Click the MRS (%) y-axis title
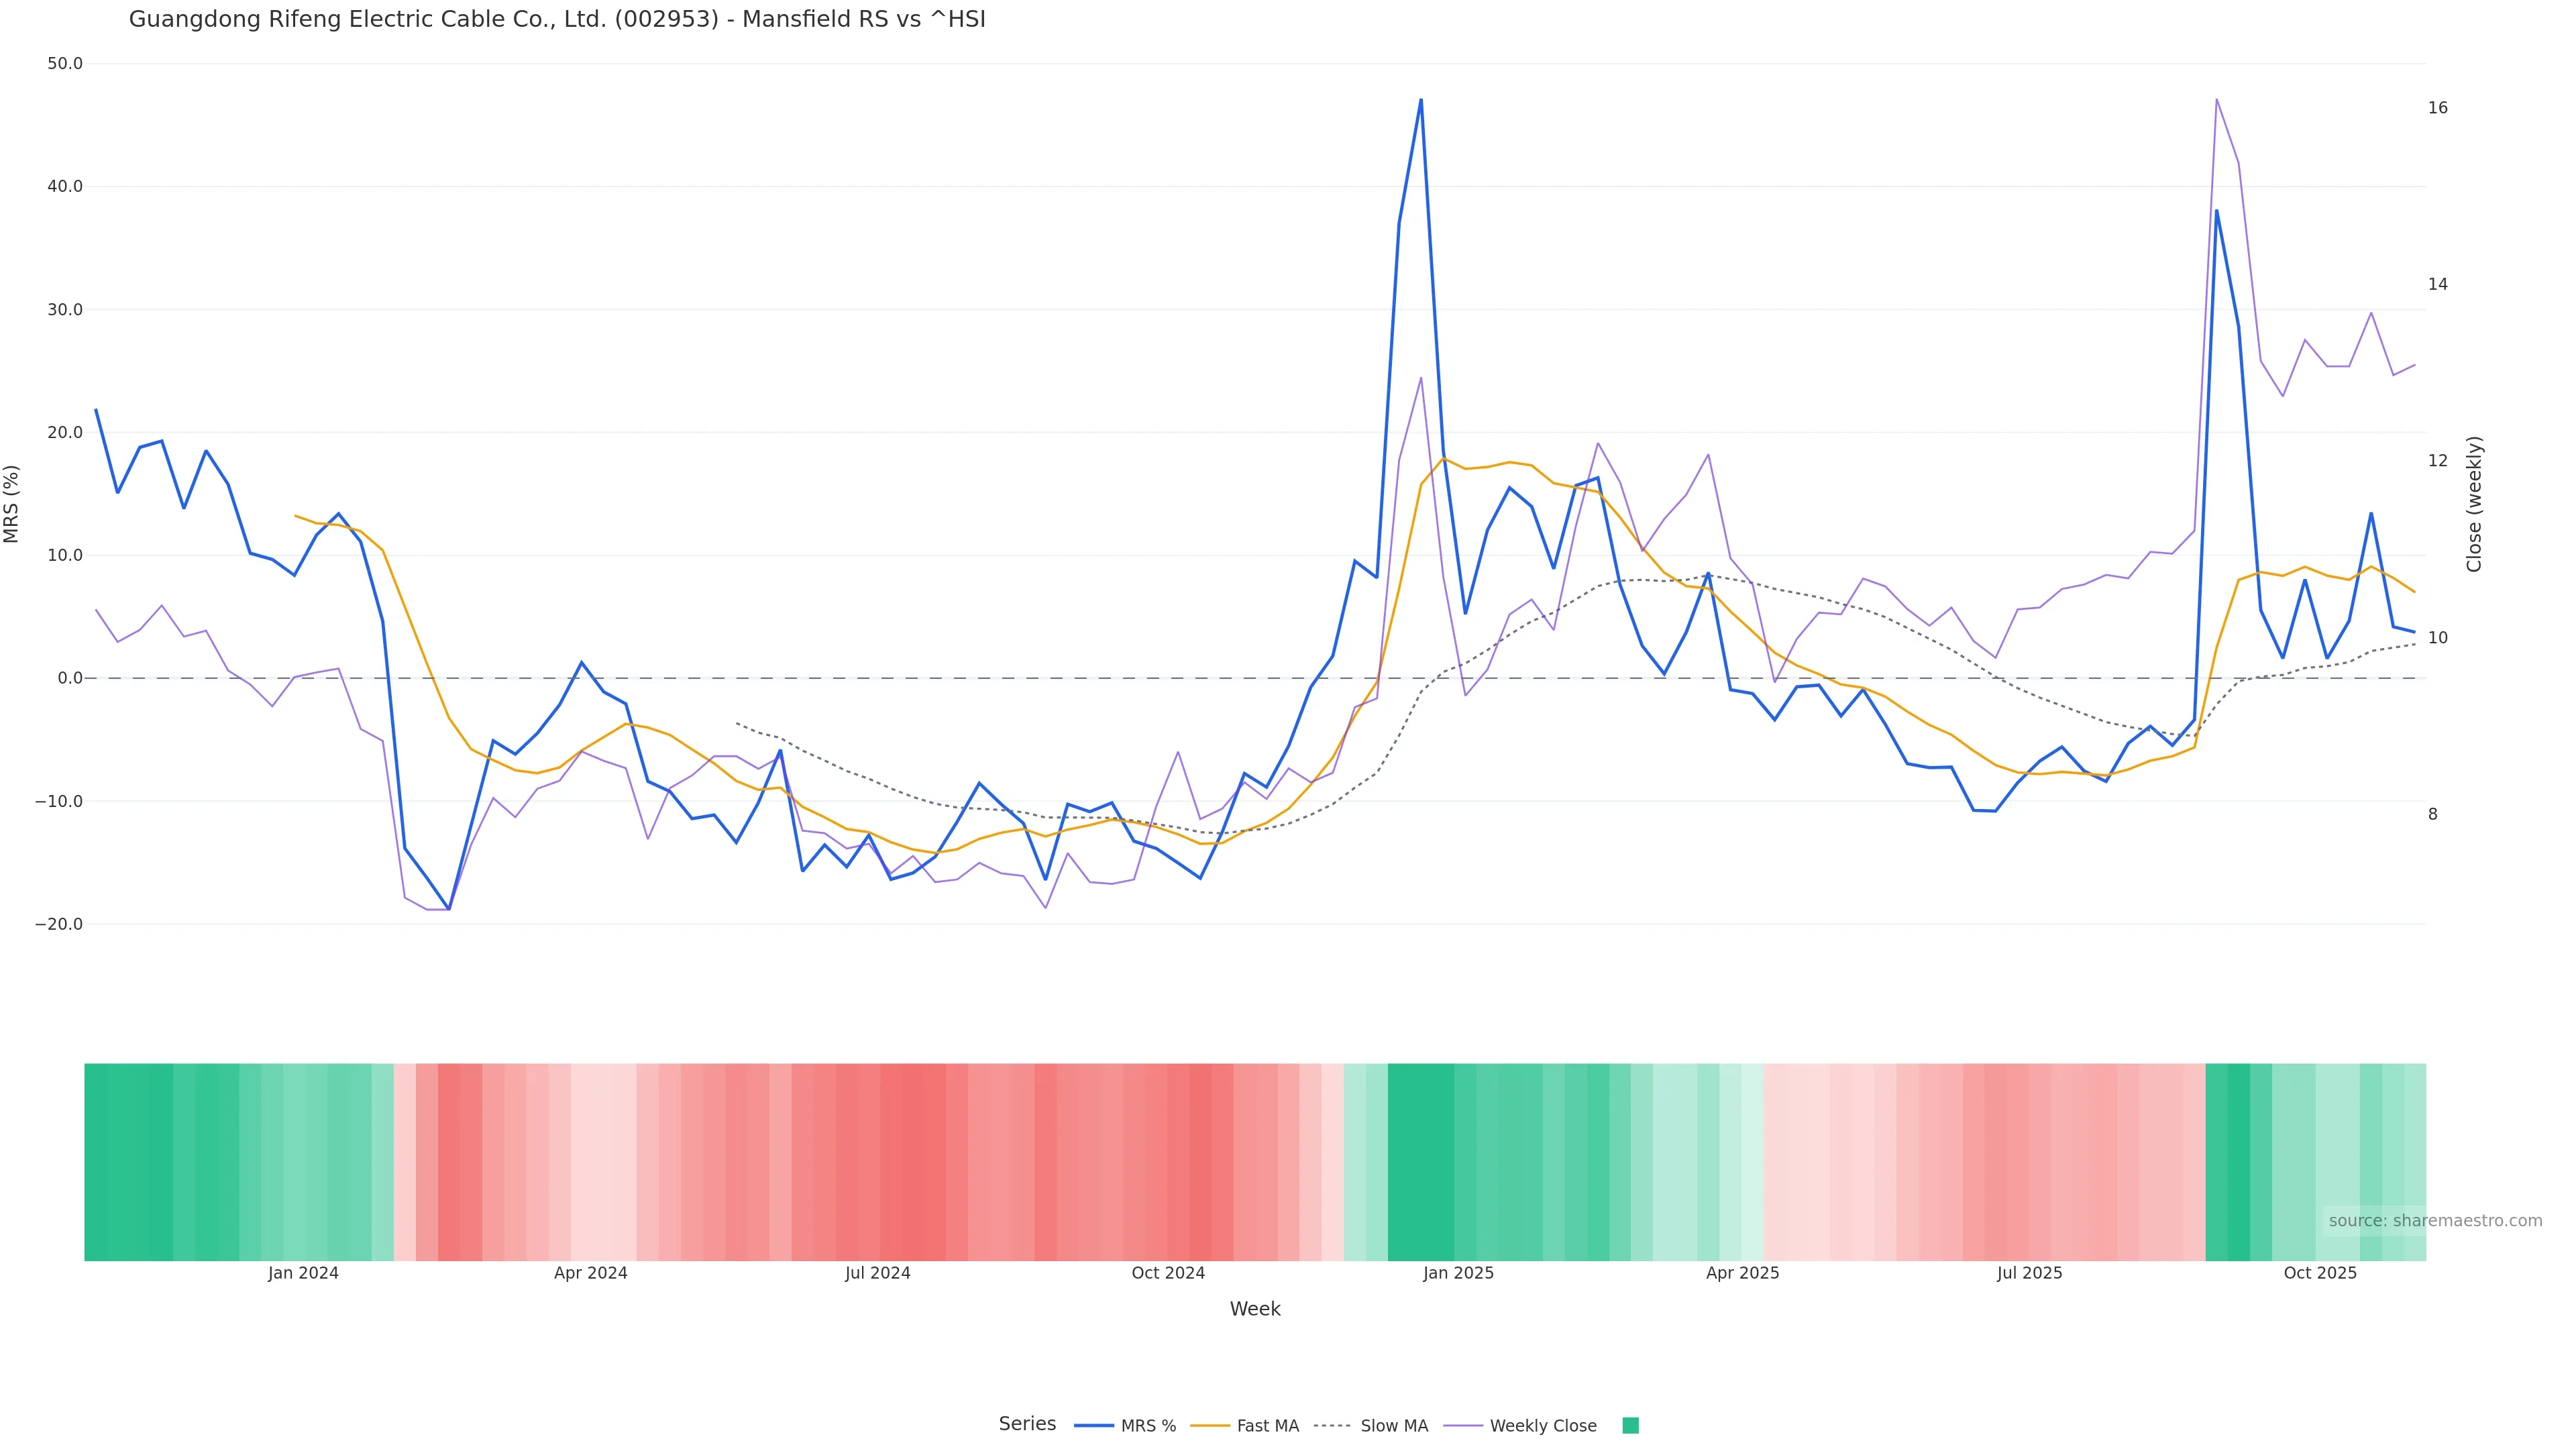The width and height of the screenshot is (2576, 1449). coord(12,504)
